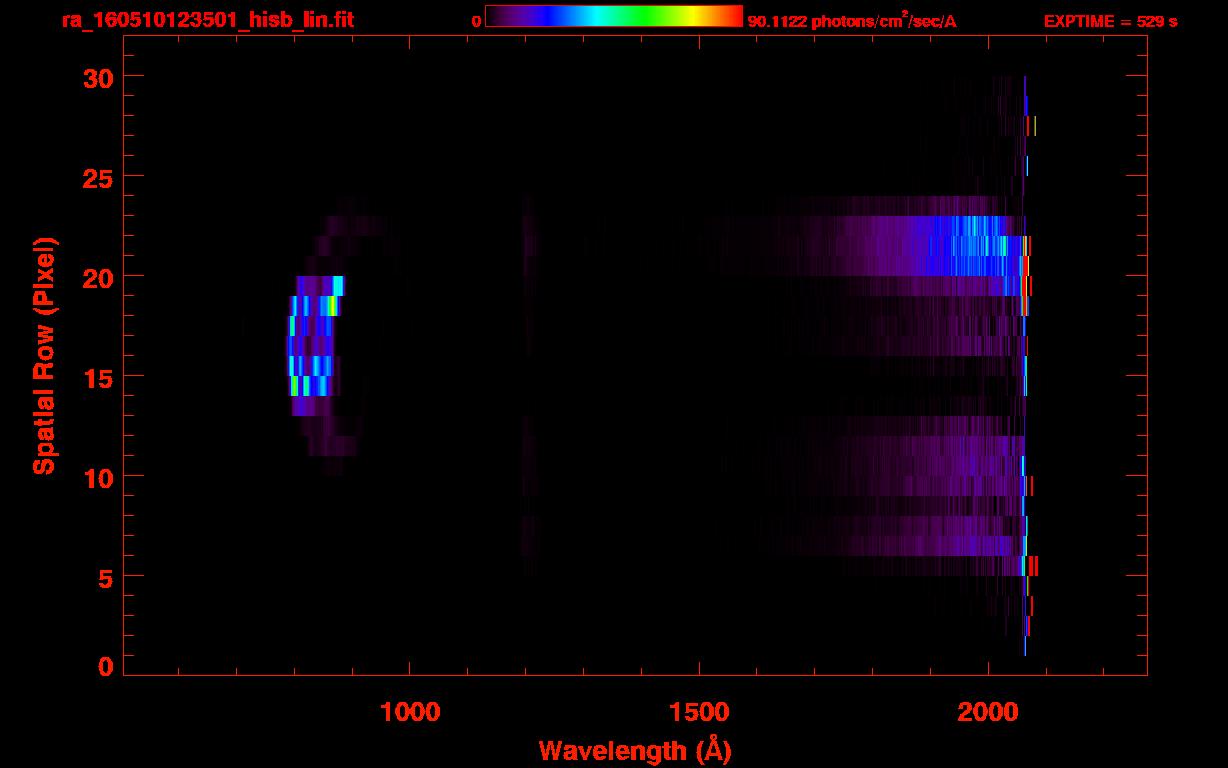Click the spatial row 30 tick label
Screen dimensions: 1228x768
[x=98, y=77]
